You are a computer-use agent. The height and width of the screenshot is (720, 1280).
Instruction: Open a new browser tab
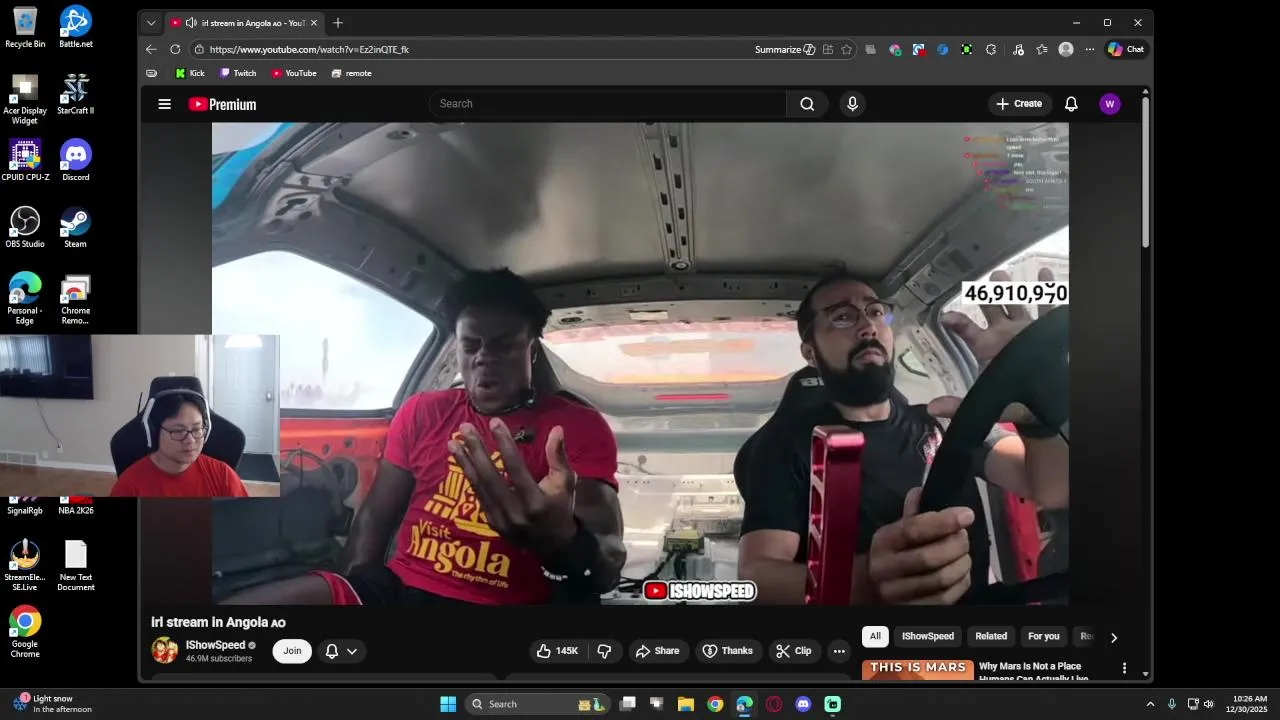click(338, 22)
